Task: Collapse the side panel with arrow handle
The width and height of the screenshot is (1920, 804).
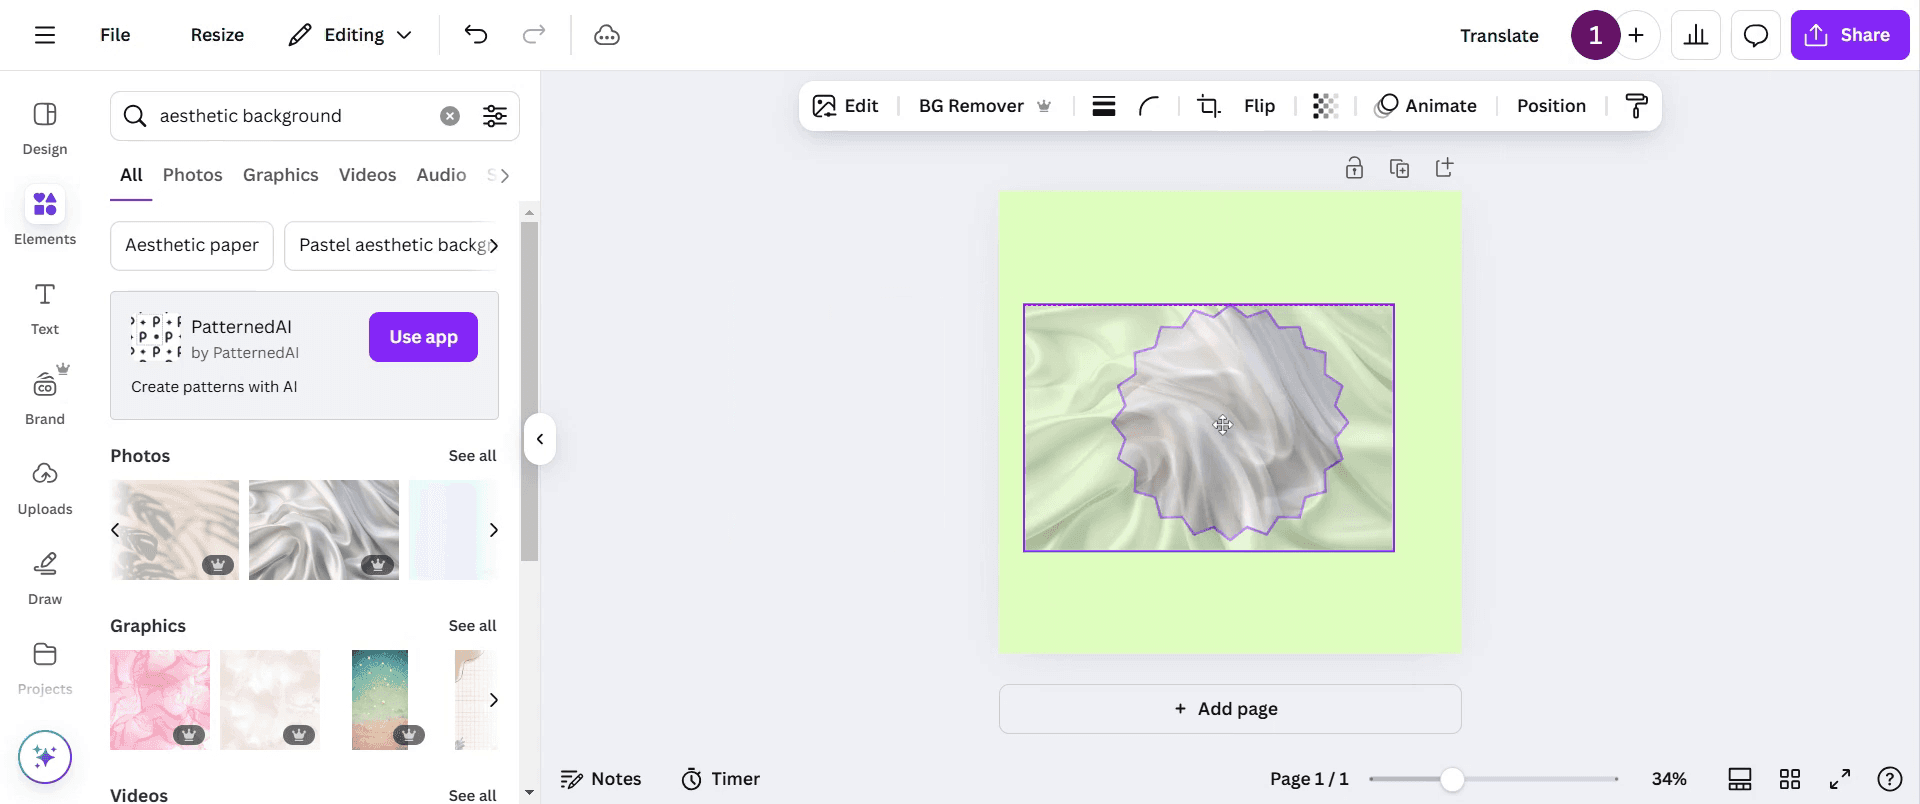Action: [540, 439]
